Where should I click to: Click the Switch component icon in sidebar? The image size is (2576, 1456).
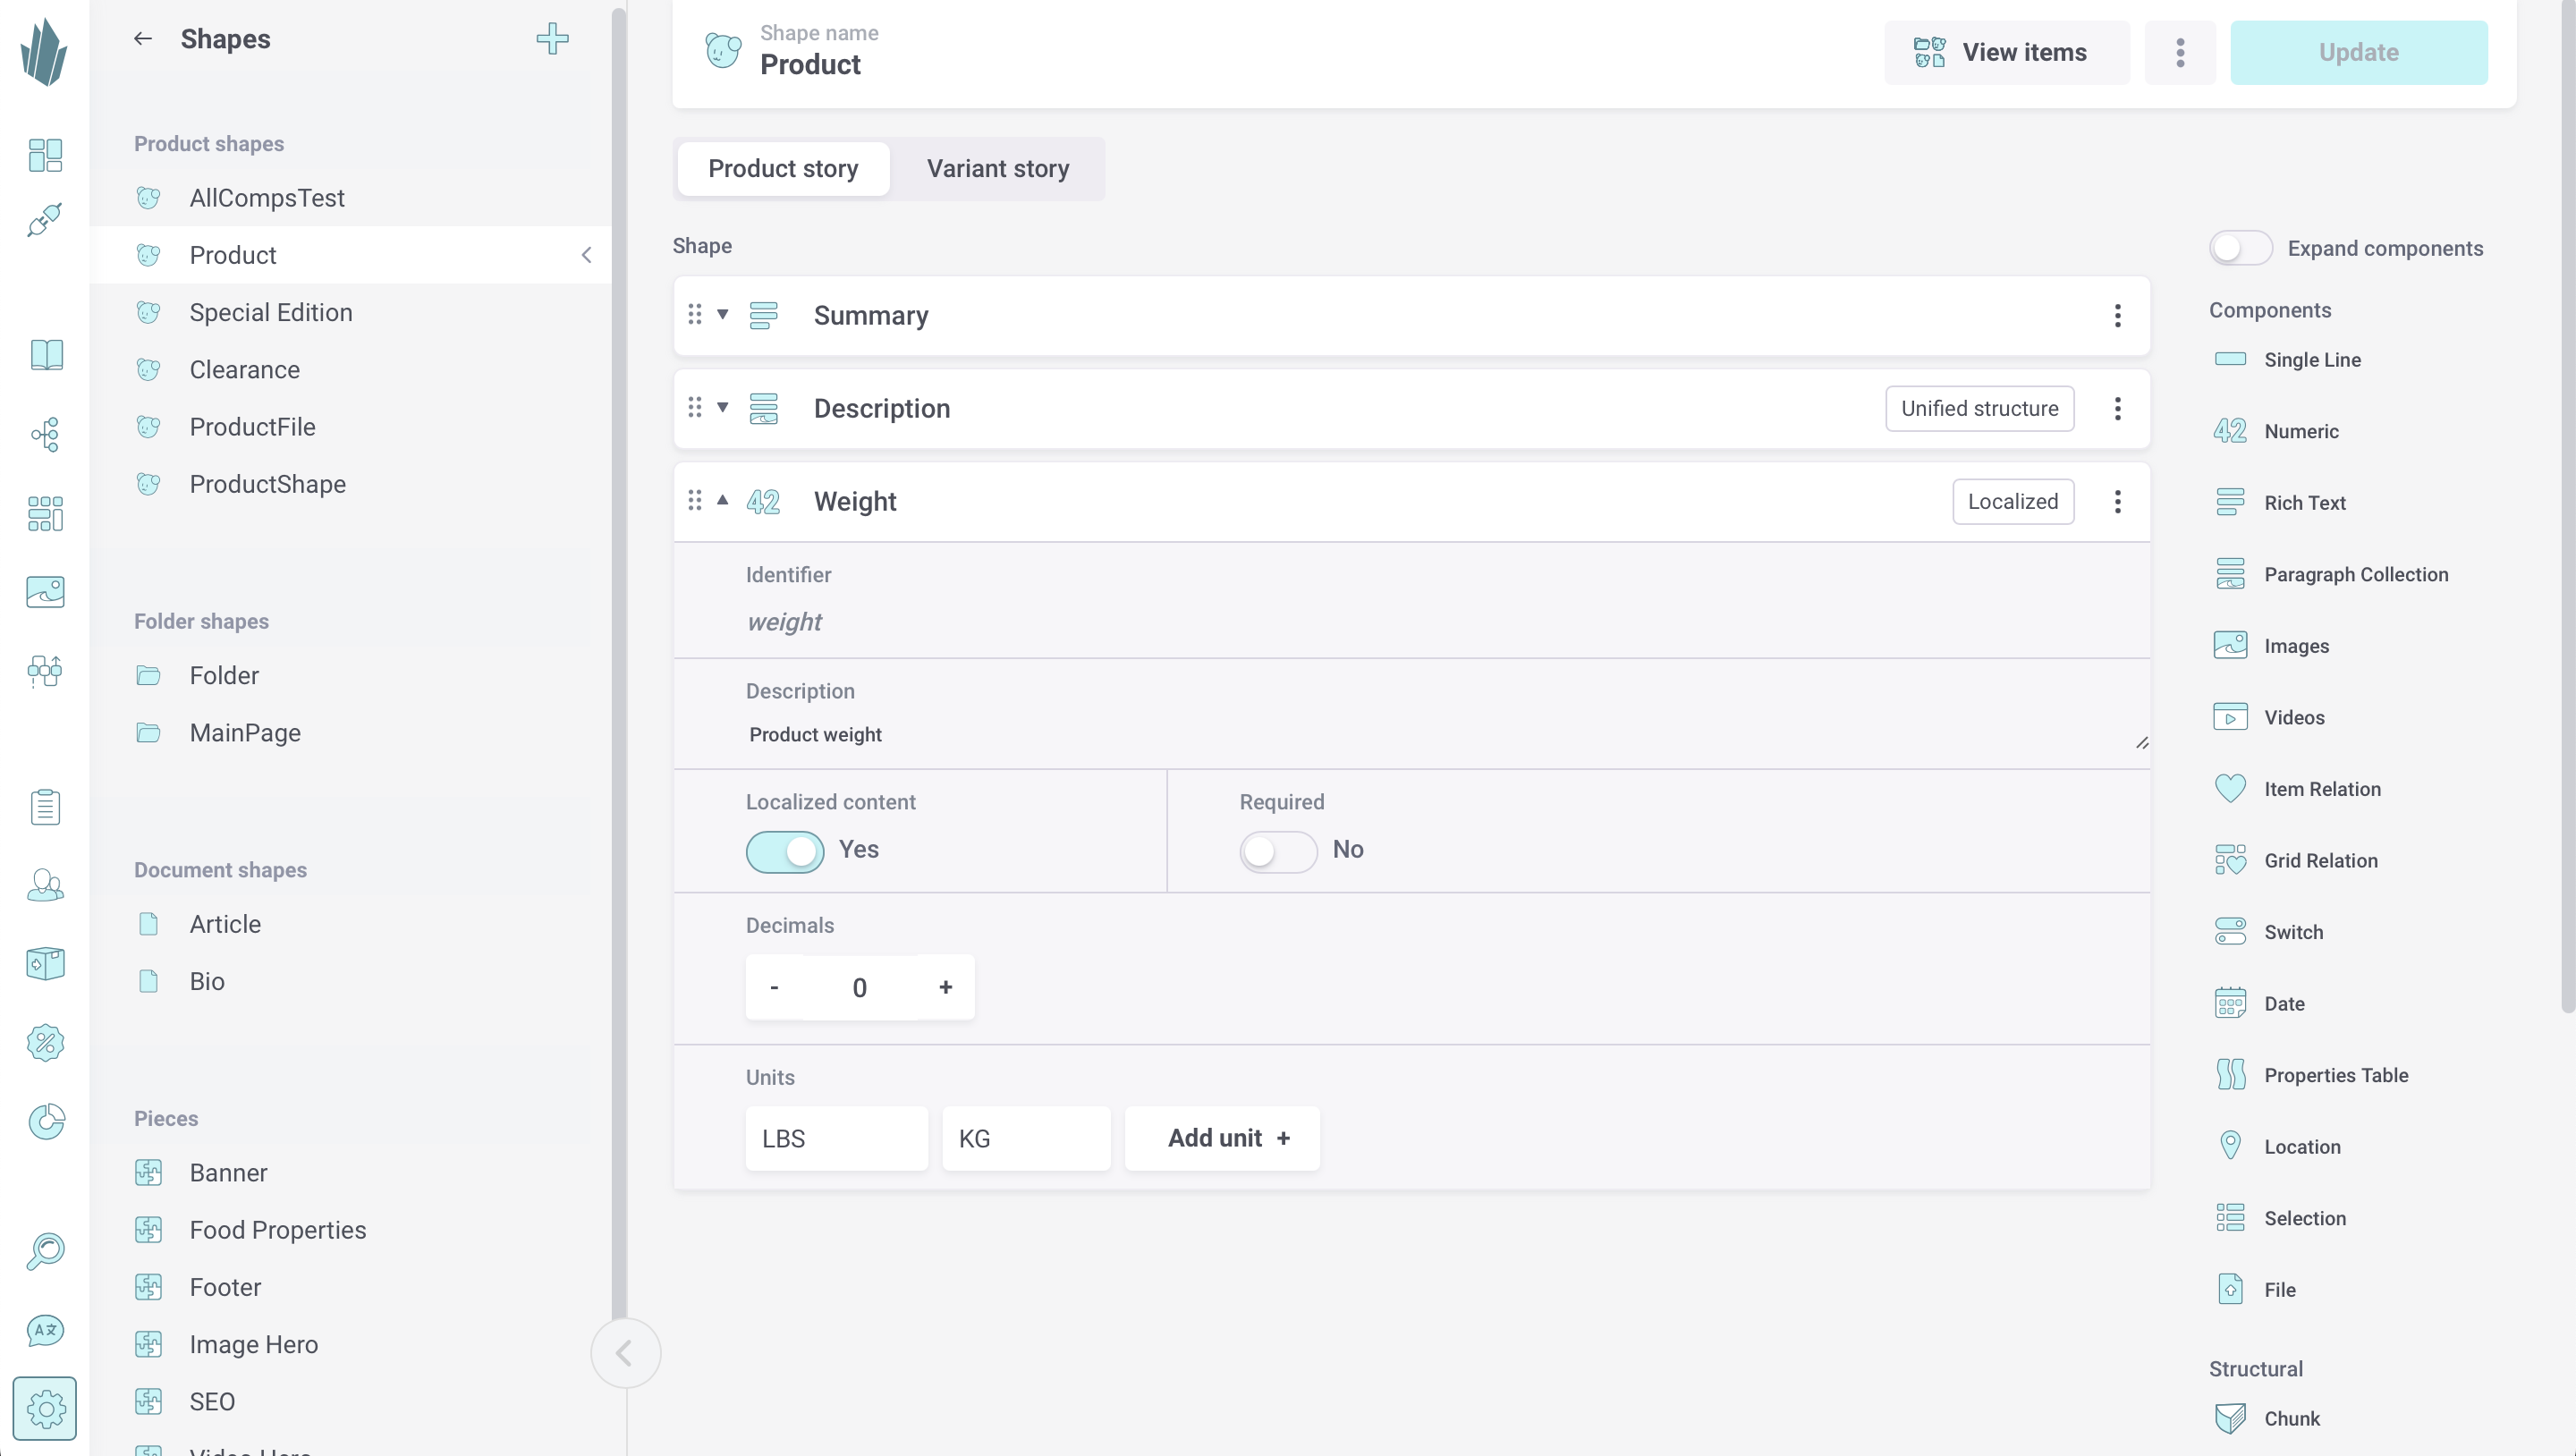point(2229,932)
